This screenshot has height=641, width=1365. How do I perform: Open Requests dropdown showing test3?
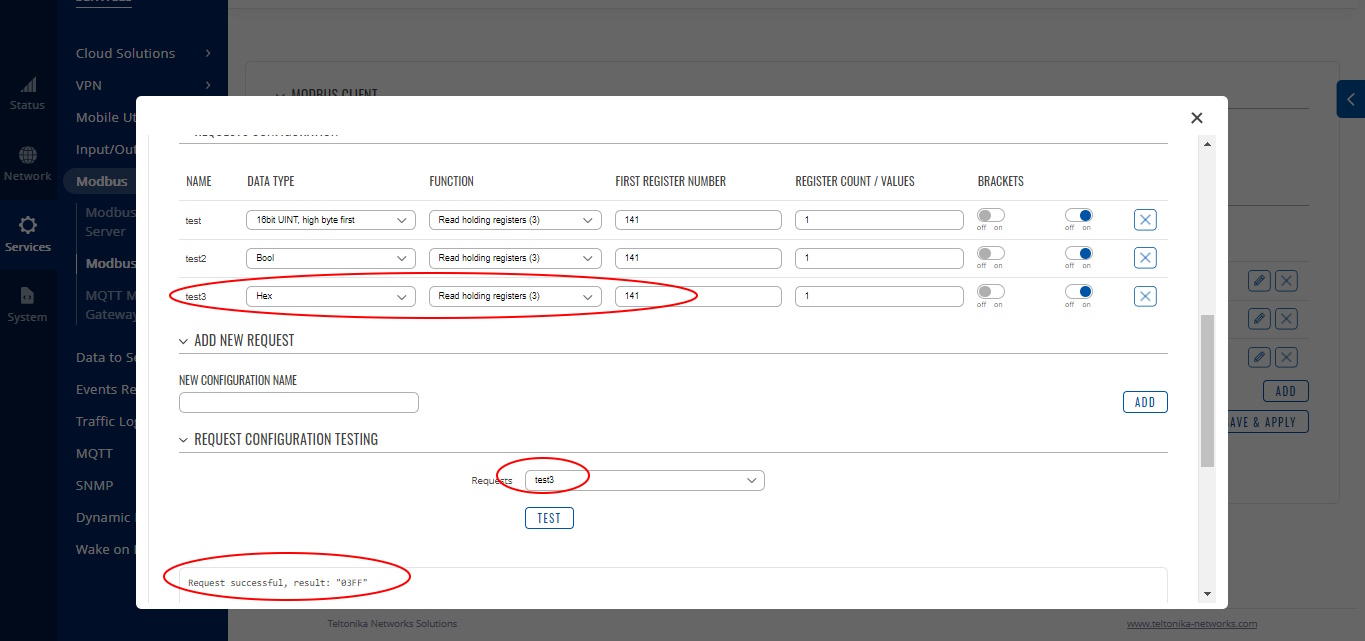point(645,481)
